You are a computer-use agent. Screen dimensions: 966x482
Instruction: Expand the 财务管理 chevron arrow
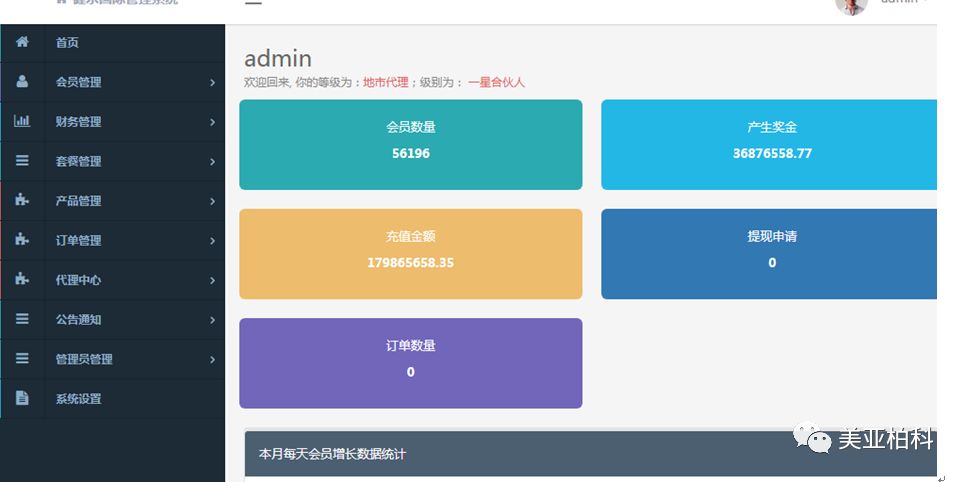[213, 122]
